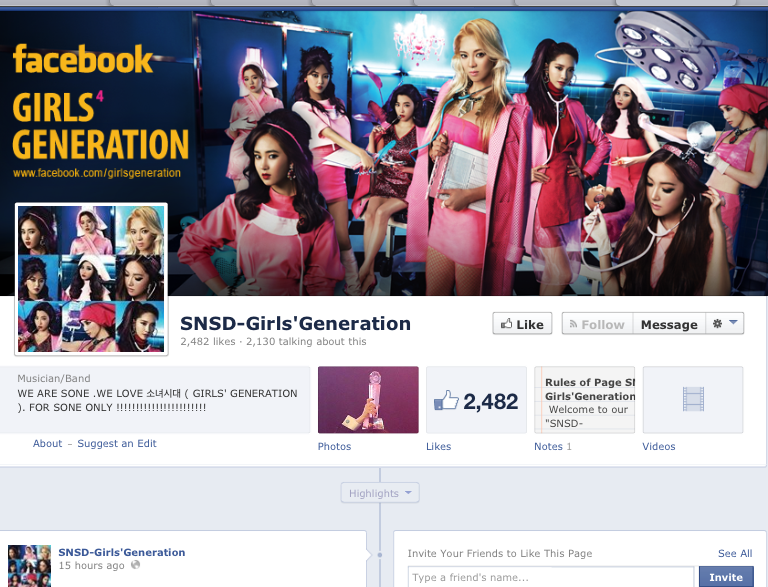Screen dimensions: 768x587
Task: Click the Like button with thumbs-up
Action: (x=522, y=324)
